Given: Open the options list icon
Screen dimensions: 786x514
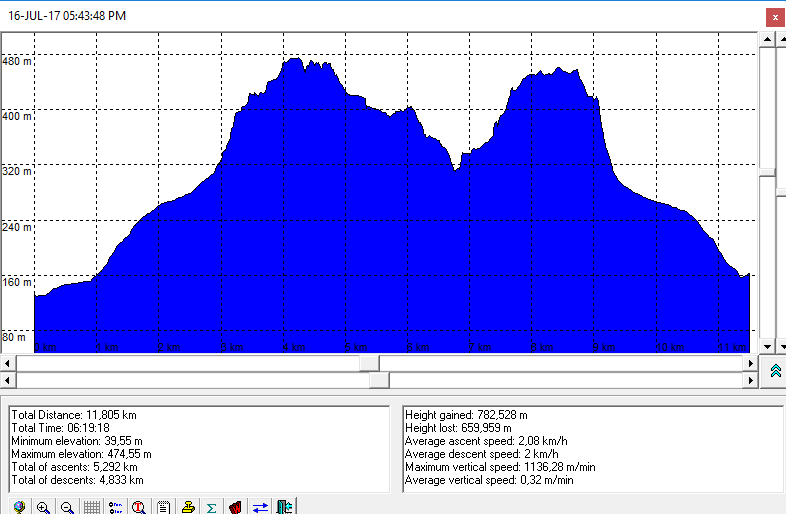Looking at the screenshot, I should [115, 507].
